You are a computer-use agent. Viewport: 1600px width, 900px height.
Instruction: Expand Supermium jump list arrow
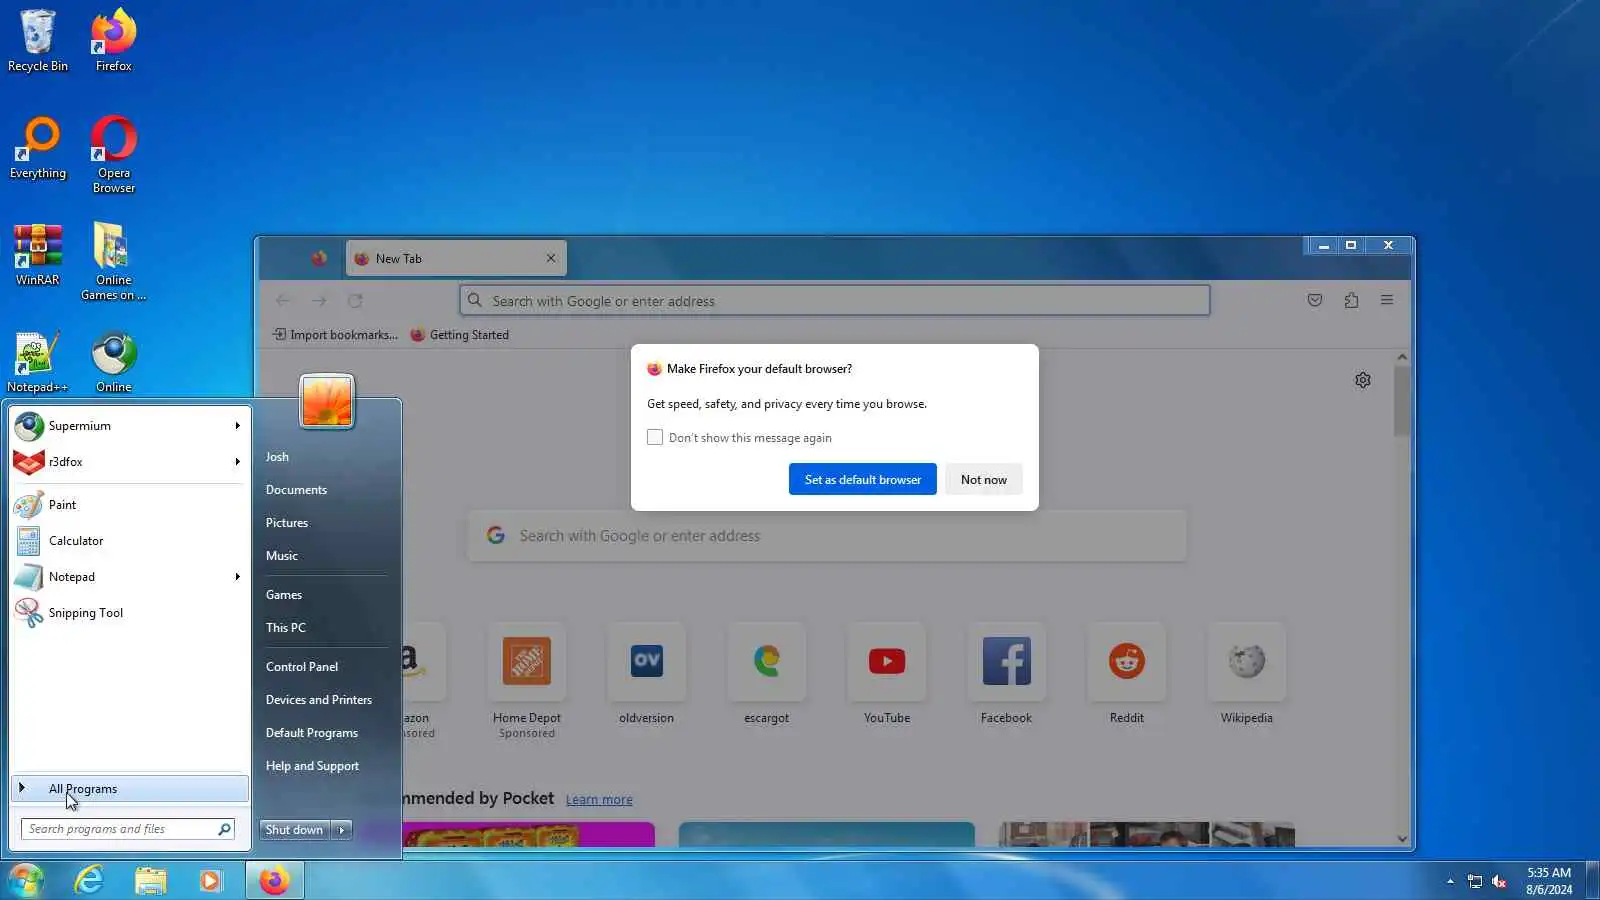pos(237,426)
